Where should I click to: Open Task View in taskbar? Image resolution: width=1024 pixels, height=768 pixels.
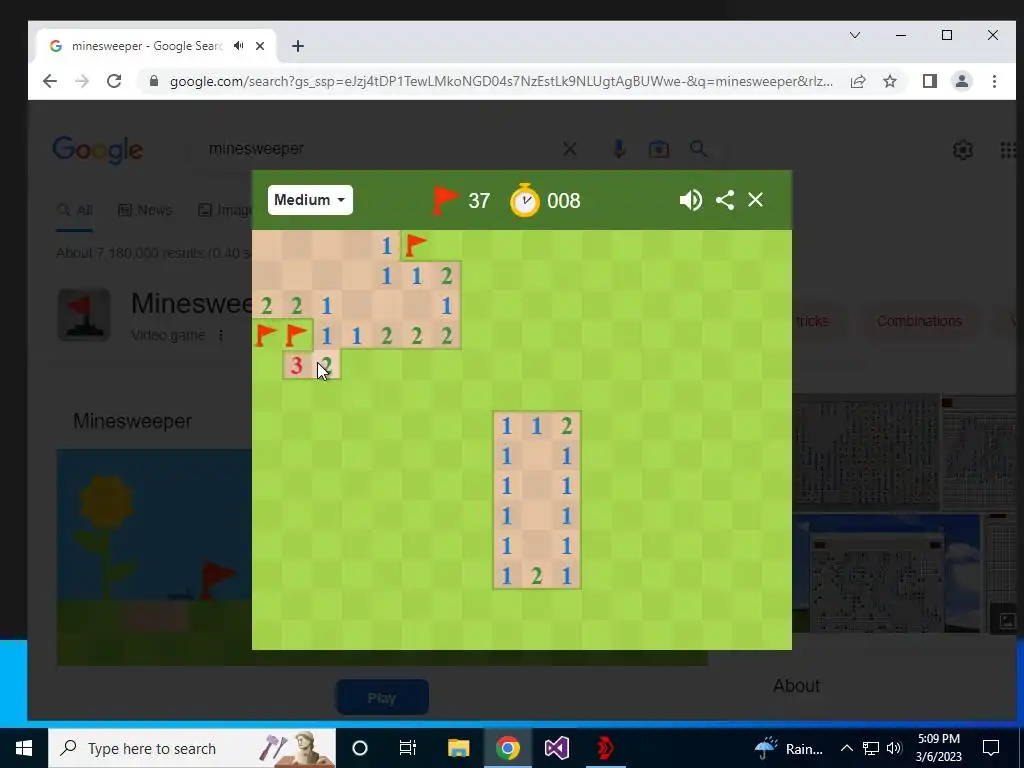408,748
